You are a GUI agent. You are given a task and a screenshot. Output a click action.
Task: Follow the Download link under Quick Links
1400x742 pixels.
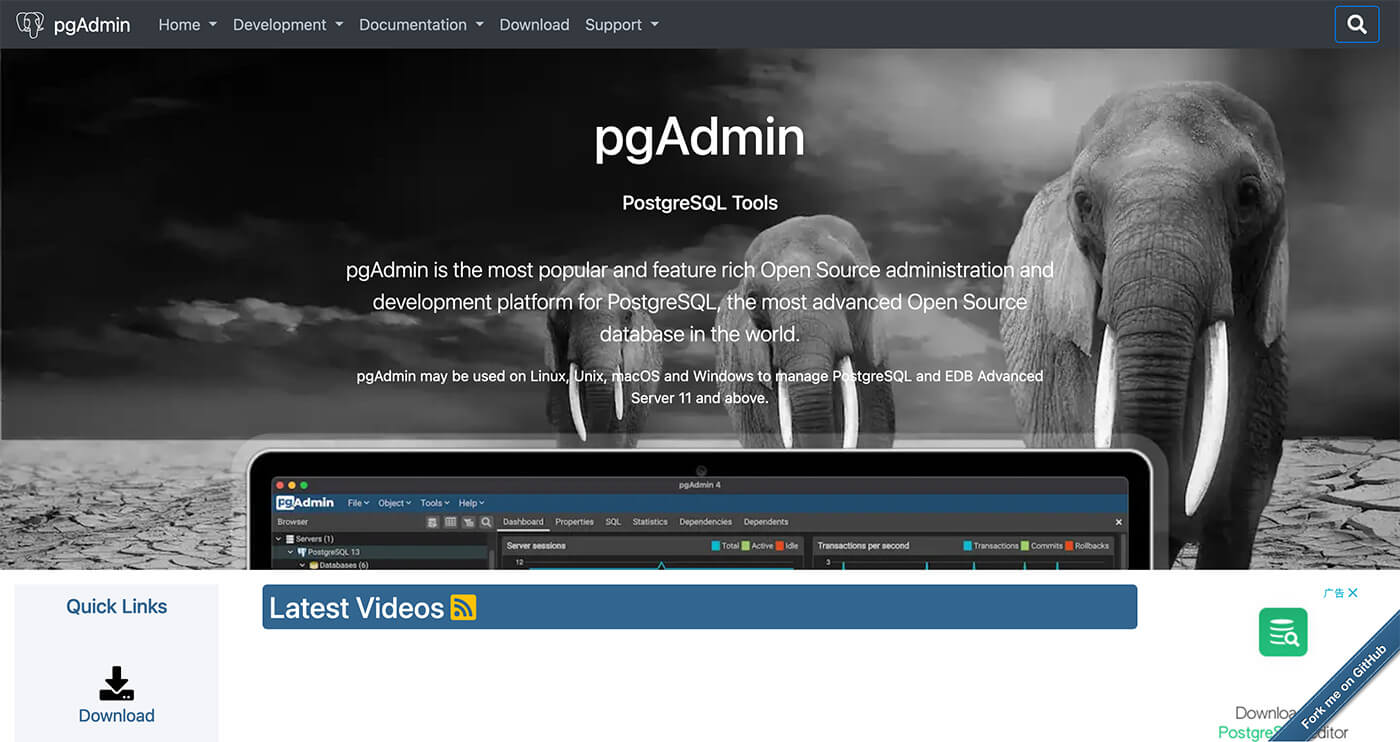tap(117, 716)
